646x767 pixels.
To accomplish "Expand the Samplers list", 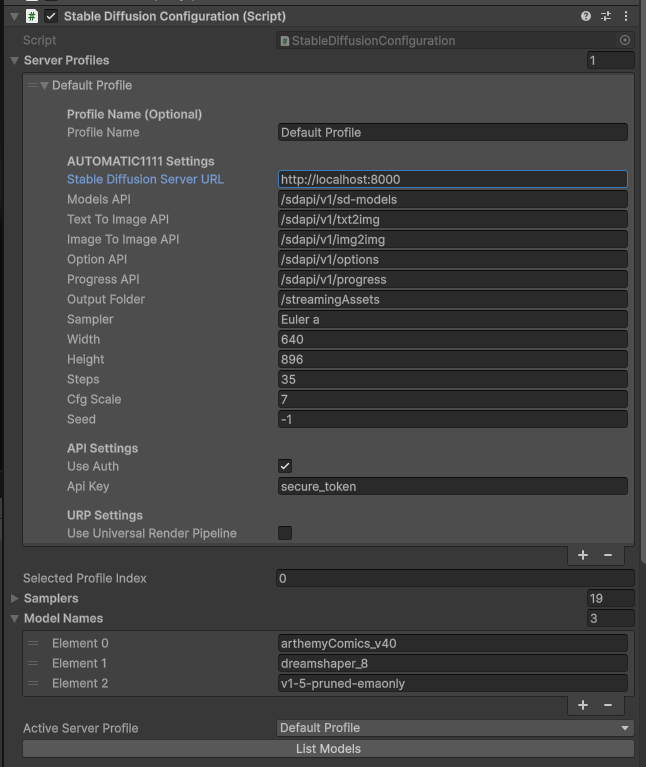I will pyautogui.click(x=14, y=598).
